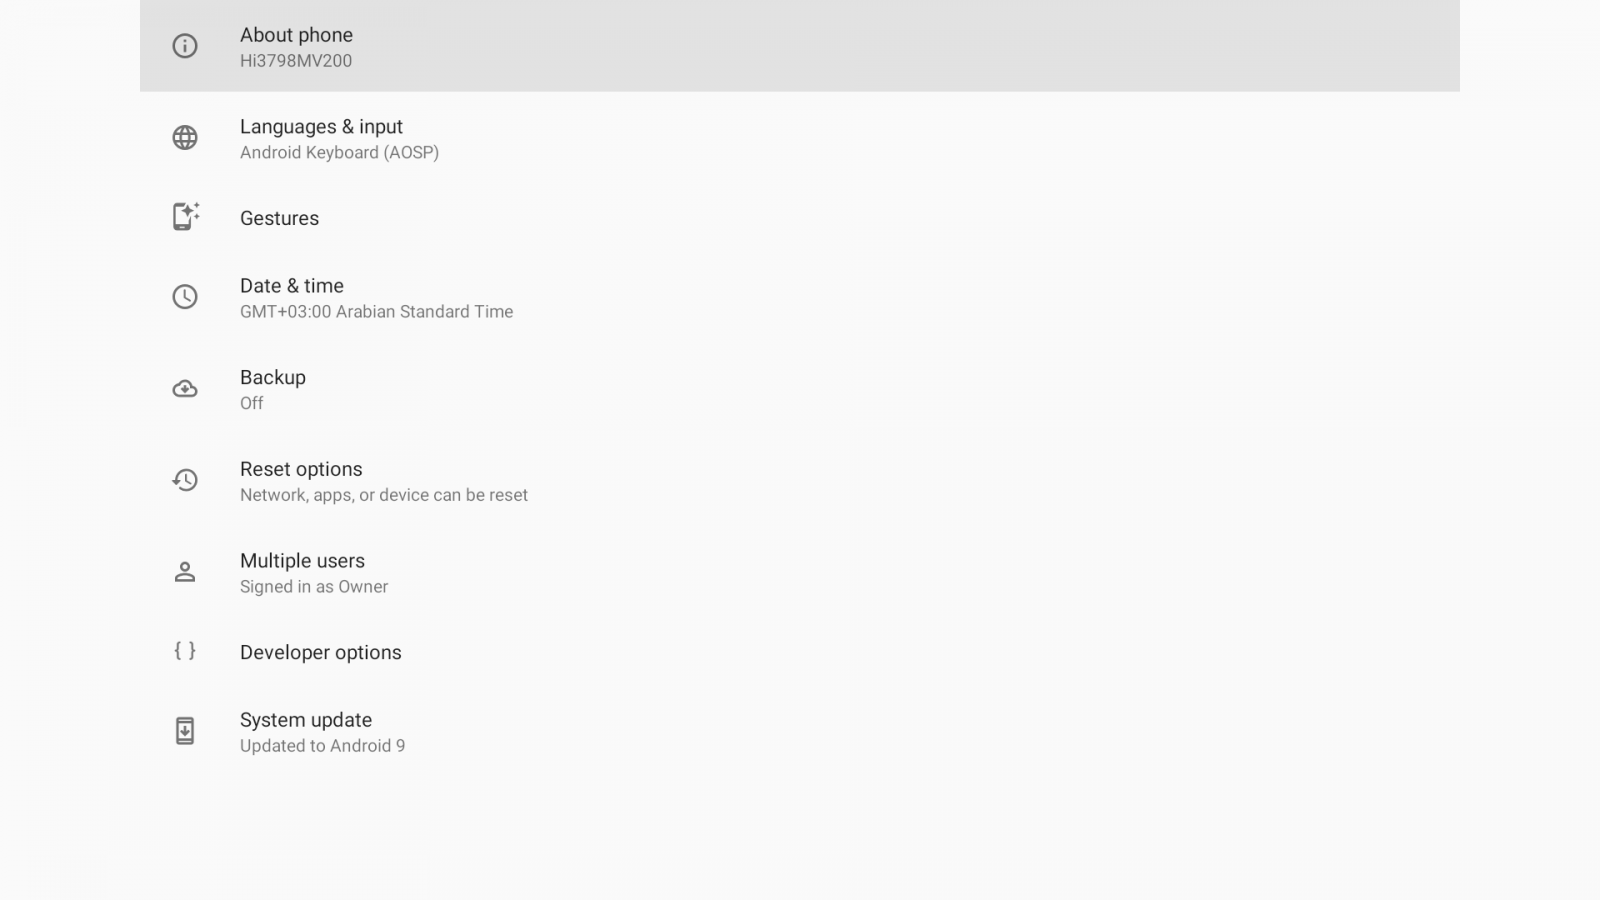Viewport: 1600px width, 900px height.
Task: Click the Developer options braces icon
Action: [x=185, y=651]
